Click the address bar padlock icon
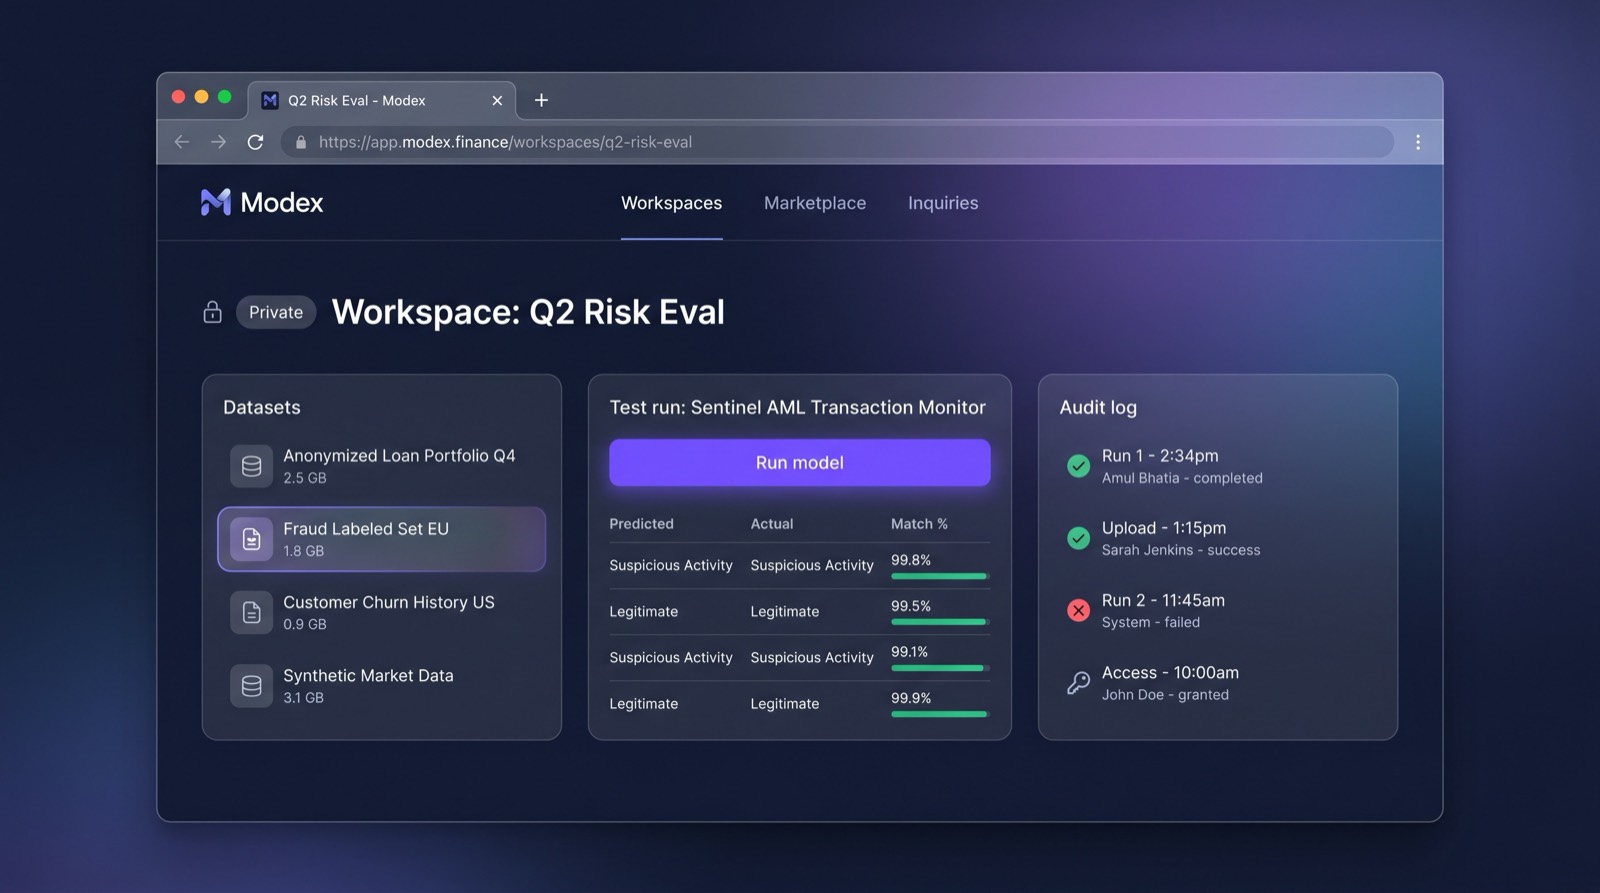Image resolution: width=1600 pixels, height=893 pixels. tap(301, 142)
